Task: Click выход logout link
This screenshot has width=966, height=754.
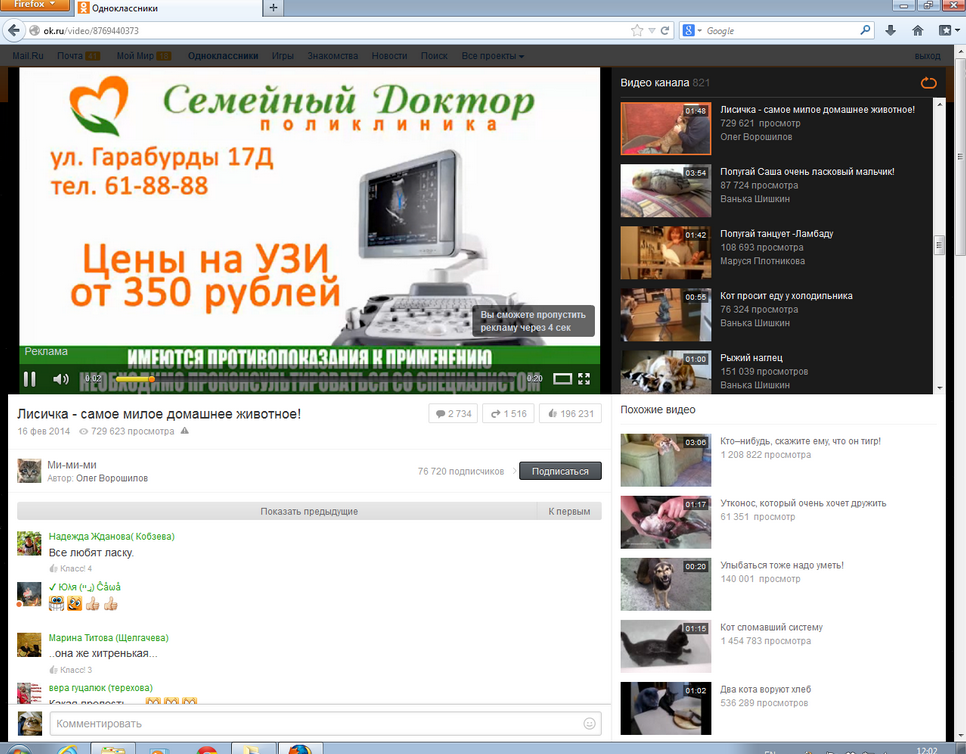Action: (927, 55)
